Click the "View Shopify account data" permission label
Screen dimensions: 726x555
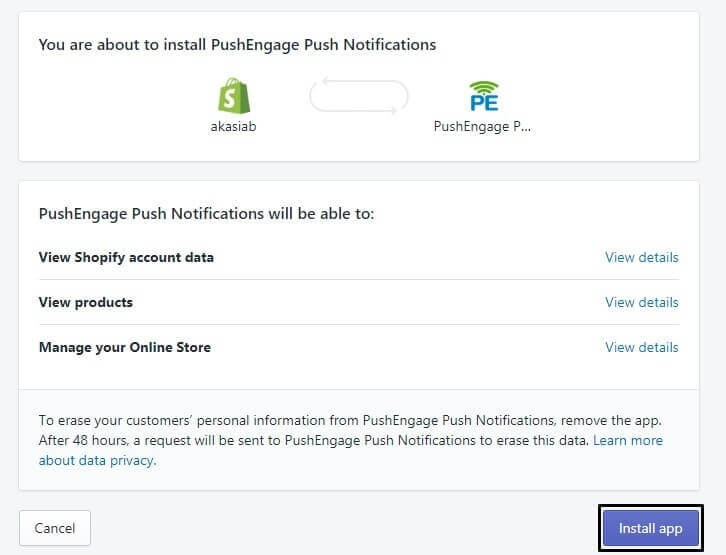(126, 257)
